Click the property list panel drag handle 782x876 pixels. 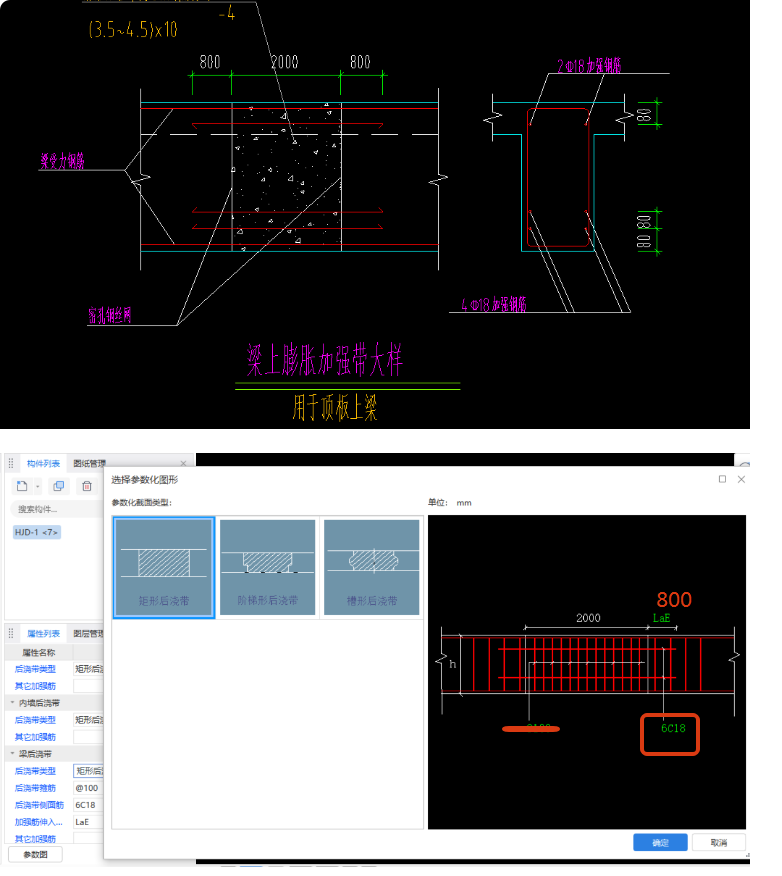coord(11,633)
